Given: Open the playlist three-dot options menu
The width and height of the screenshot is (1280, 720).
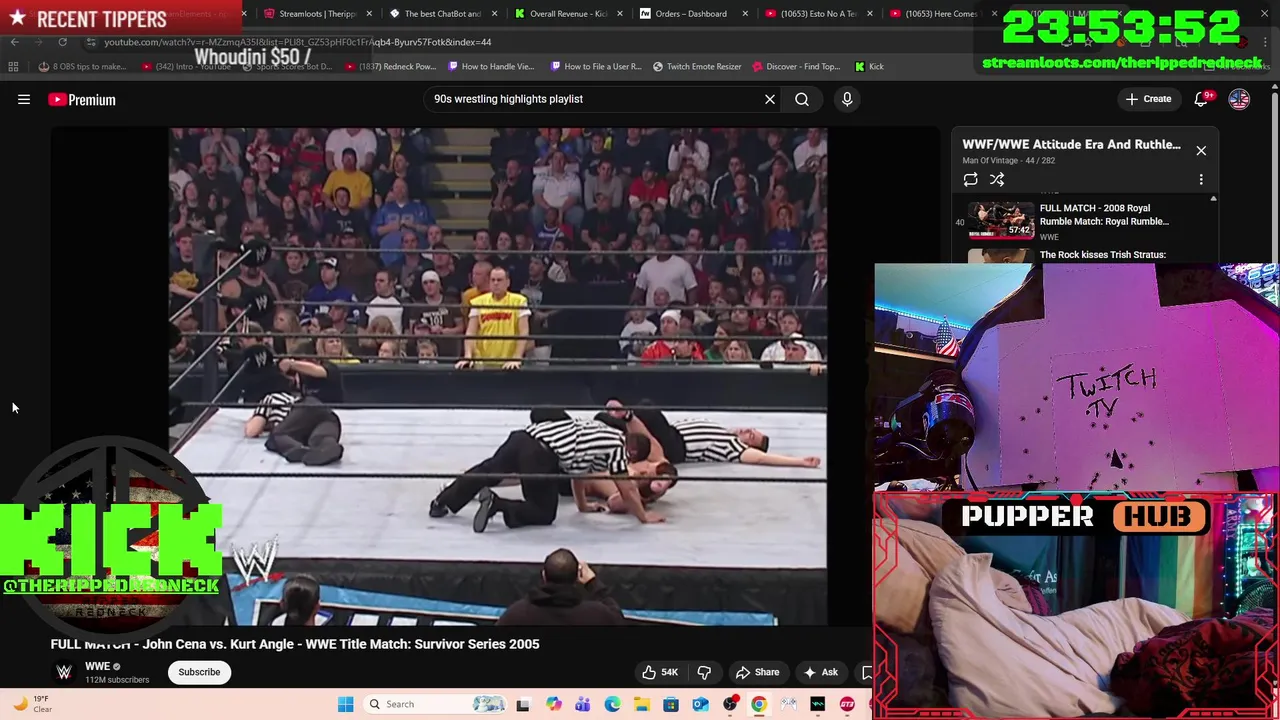Looking at the screenshot, I should [x=1201, y=179].
